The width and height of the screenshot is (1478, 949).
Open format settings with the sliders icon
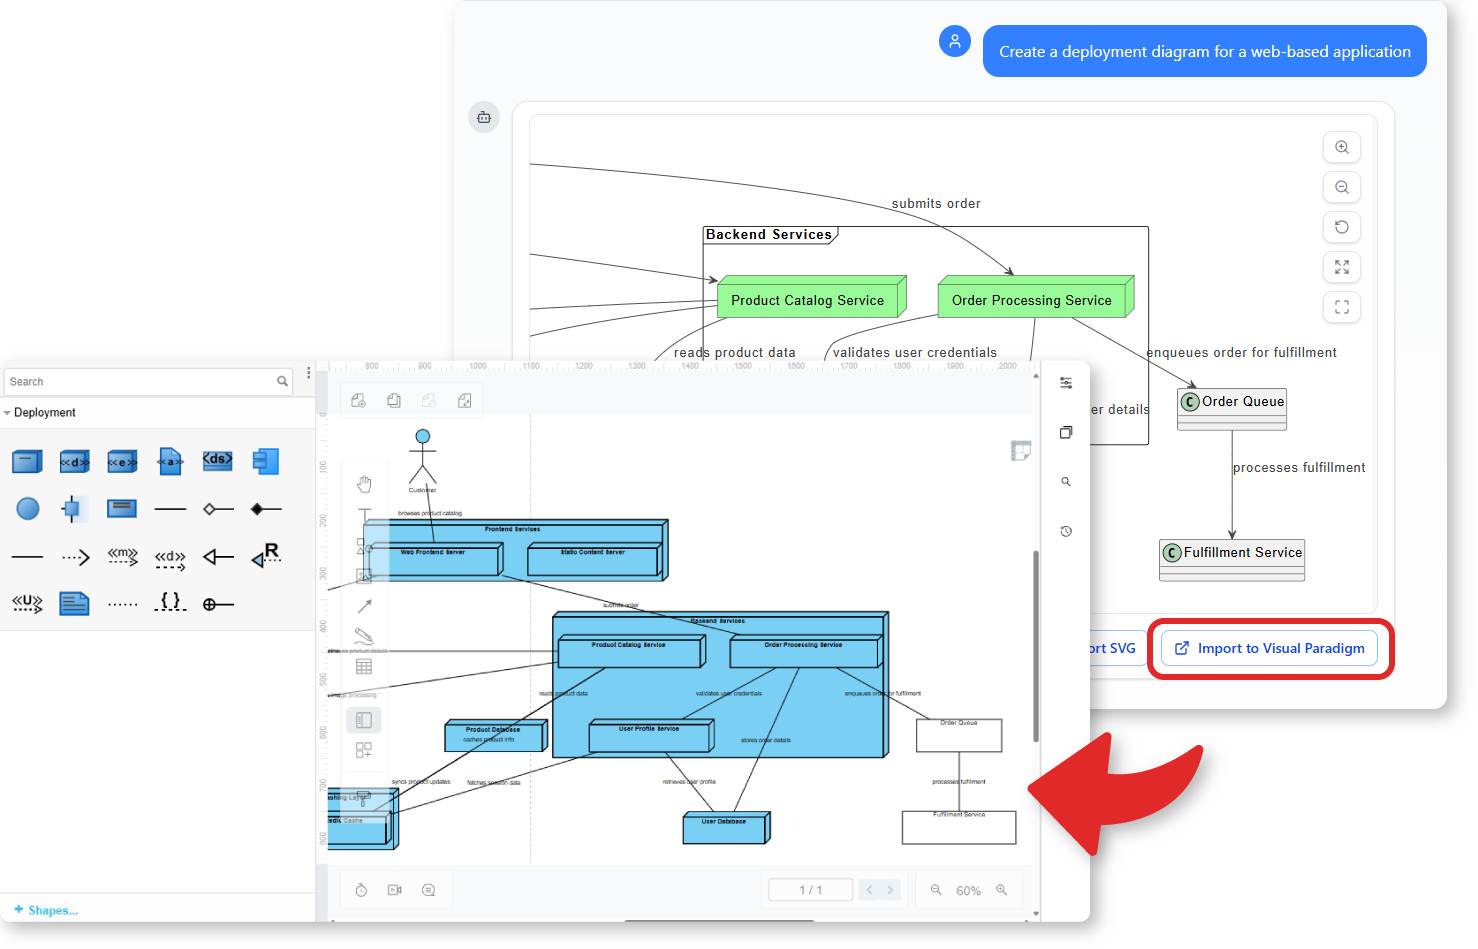click(x=1066, y=382)
